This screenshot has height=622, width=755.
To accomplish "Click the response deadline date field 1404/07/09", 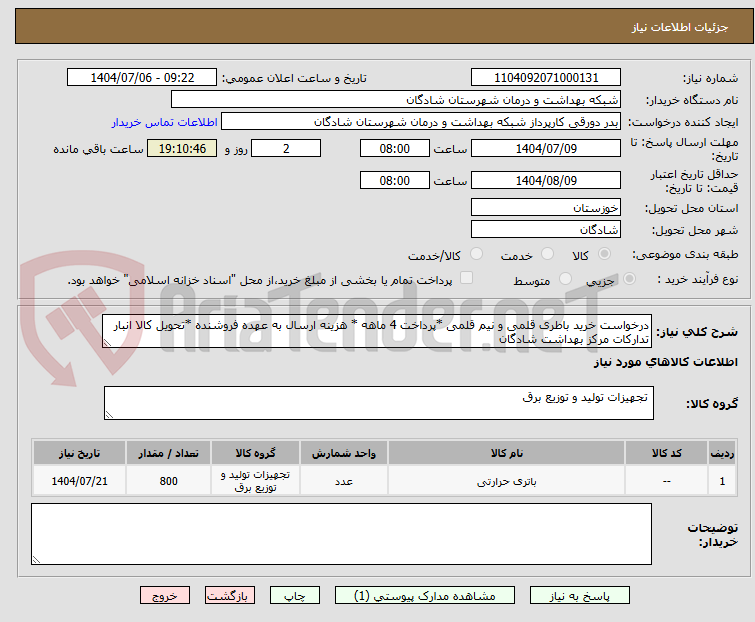I will (x=545, y=149).
